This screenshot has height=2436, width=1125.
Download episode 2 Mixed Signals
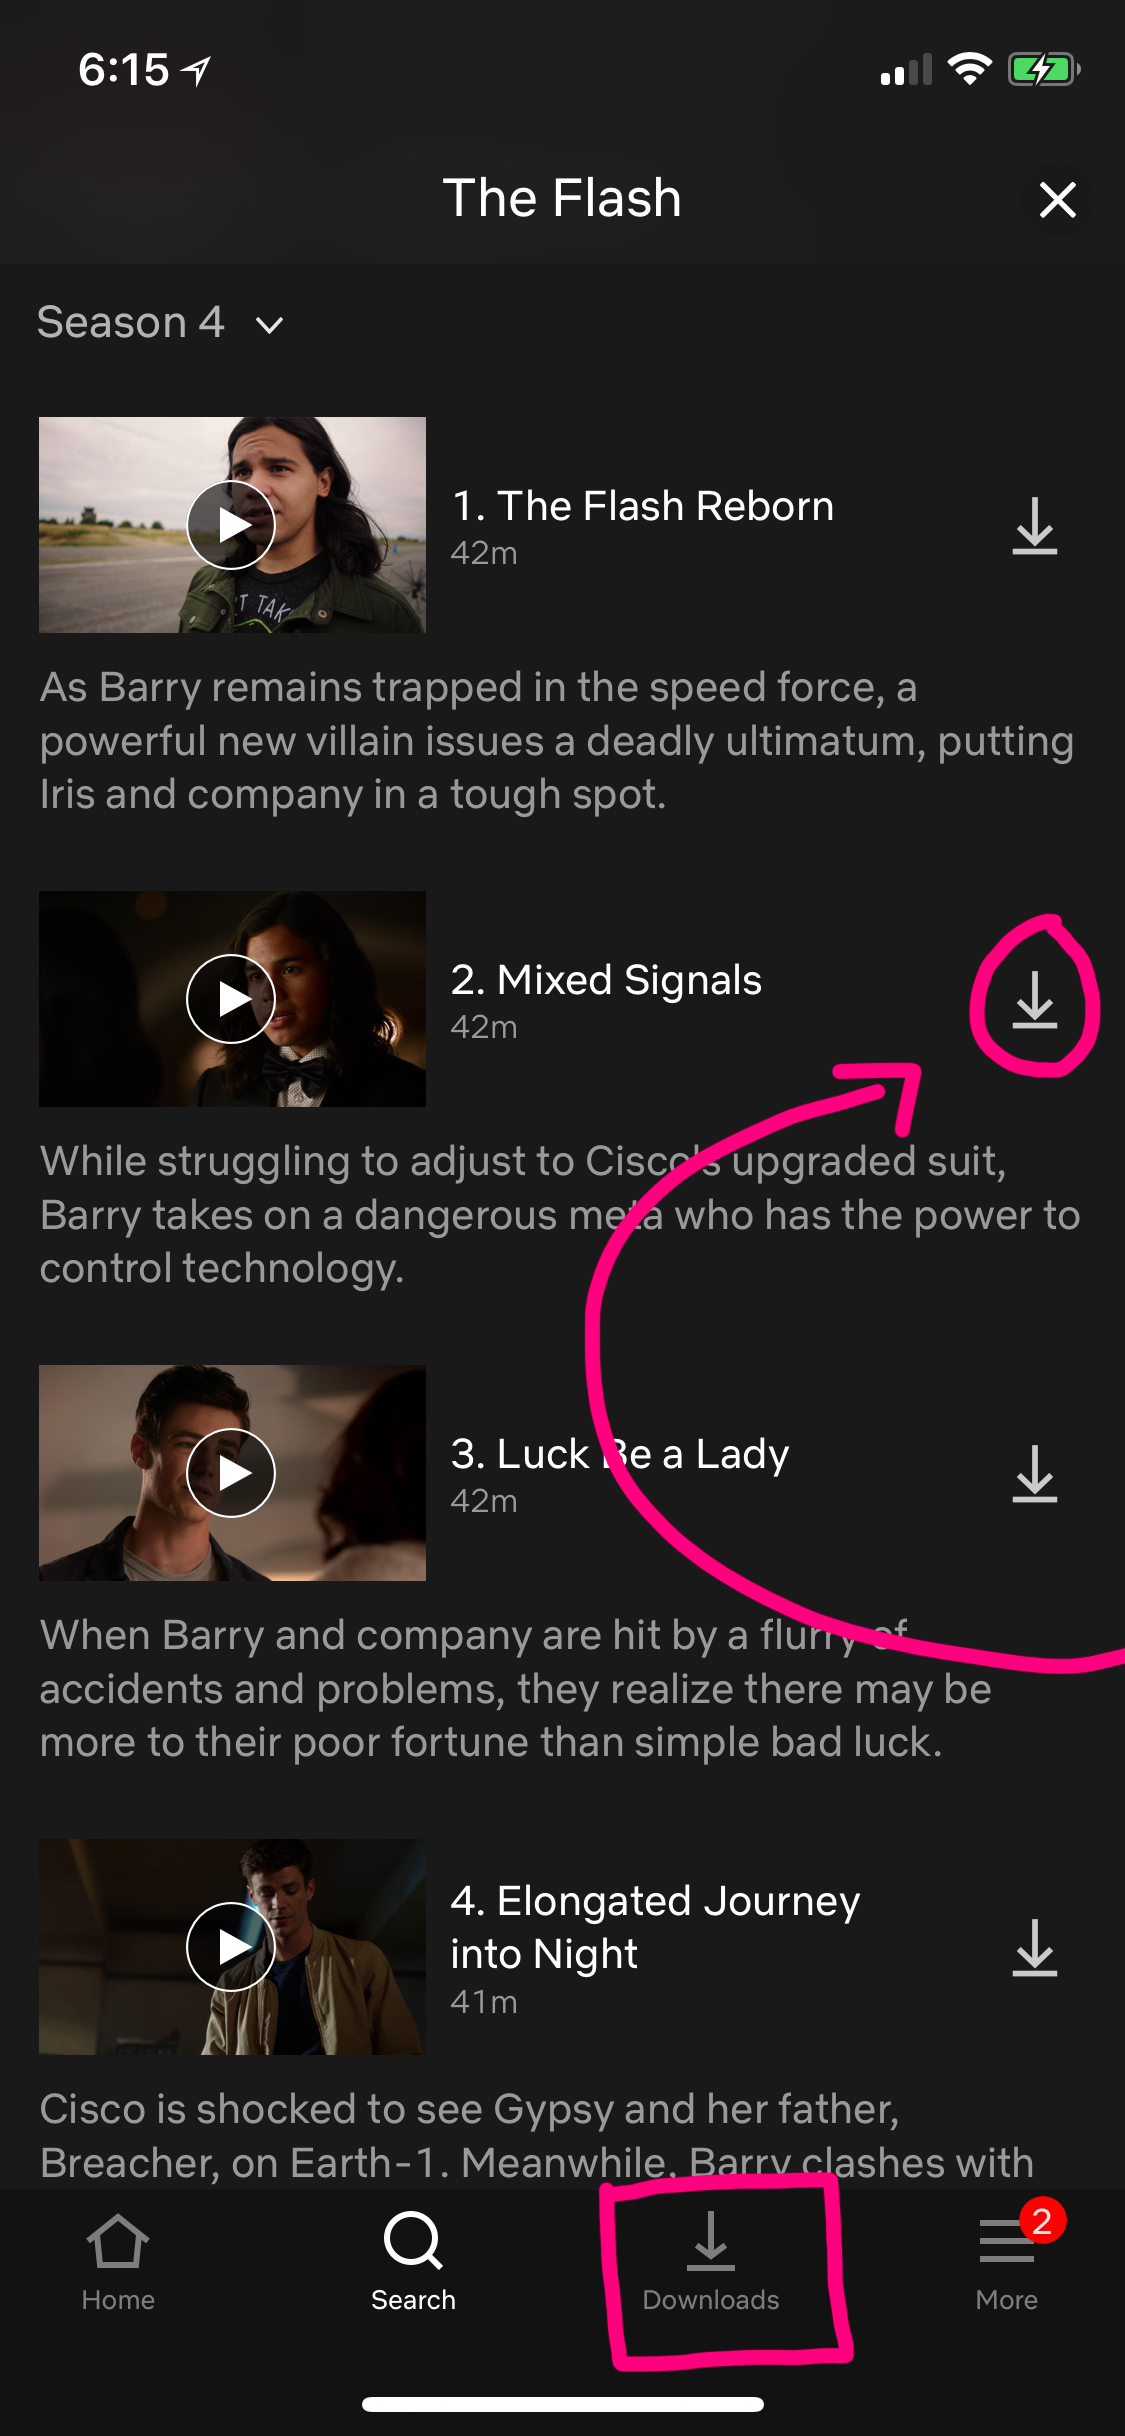pos(1034,1000)
